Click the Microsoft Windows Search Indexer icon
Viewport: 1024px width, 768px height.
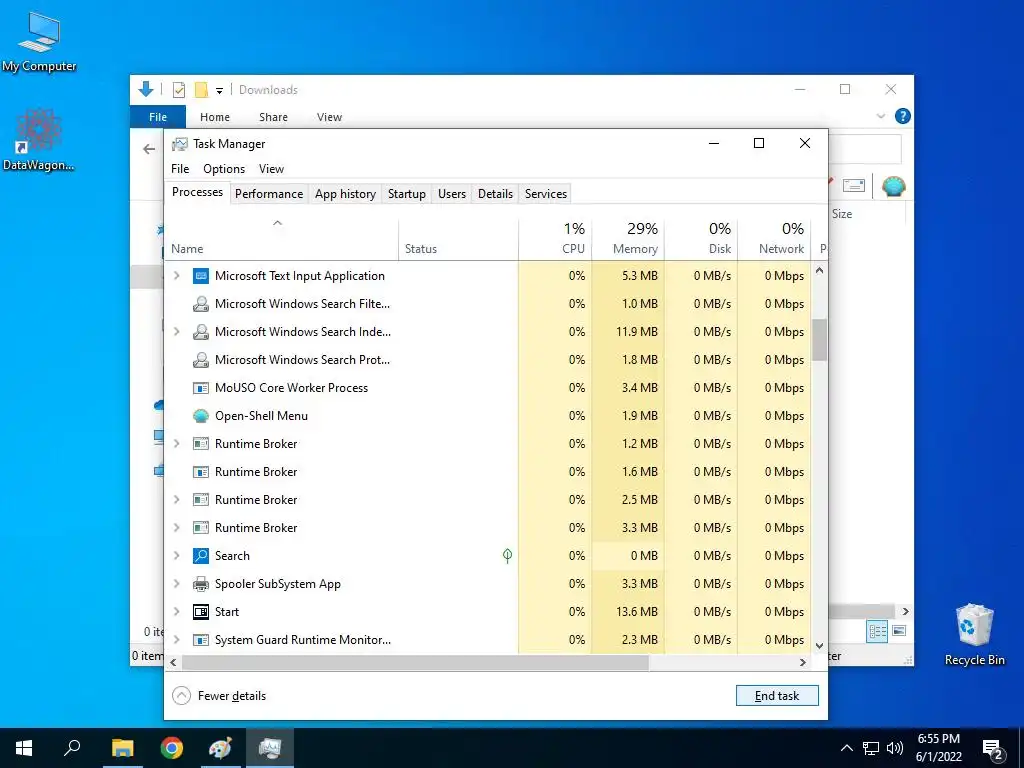200,332
